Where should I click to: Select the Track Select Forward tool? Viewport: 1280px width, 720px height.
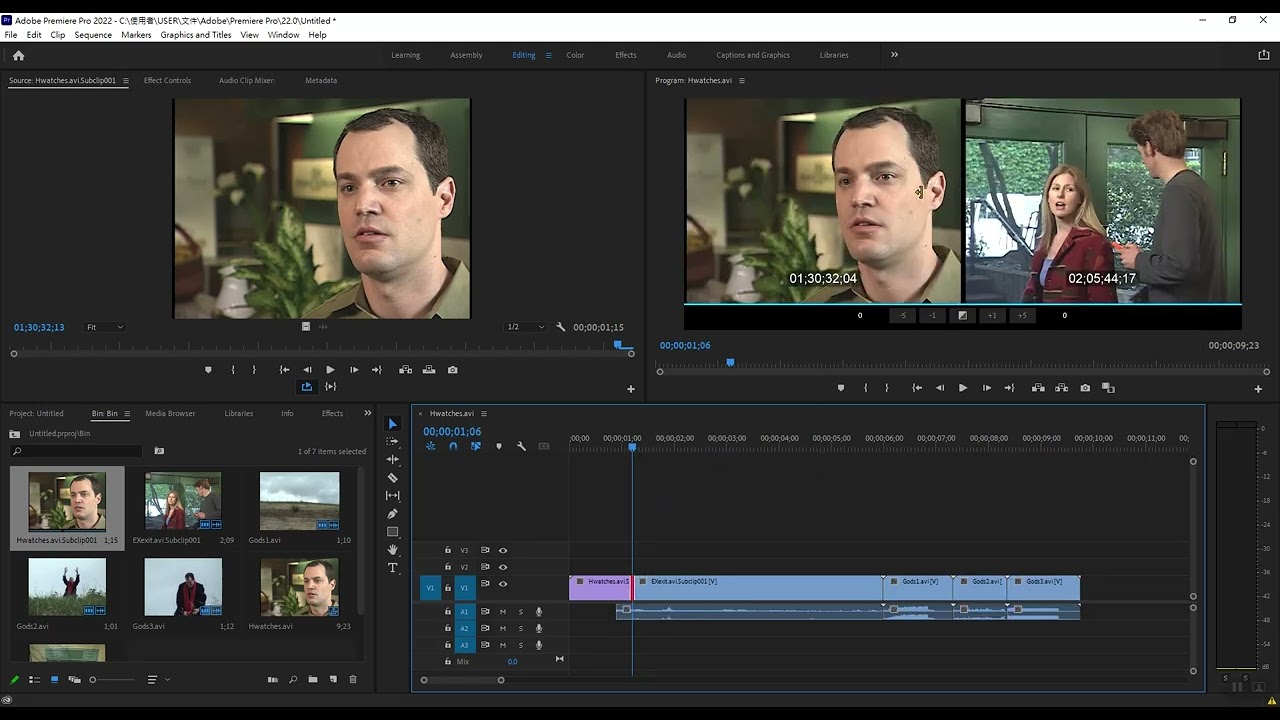pos(392,441)
